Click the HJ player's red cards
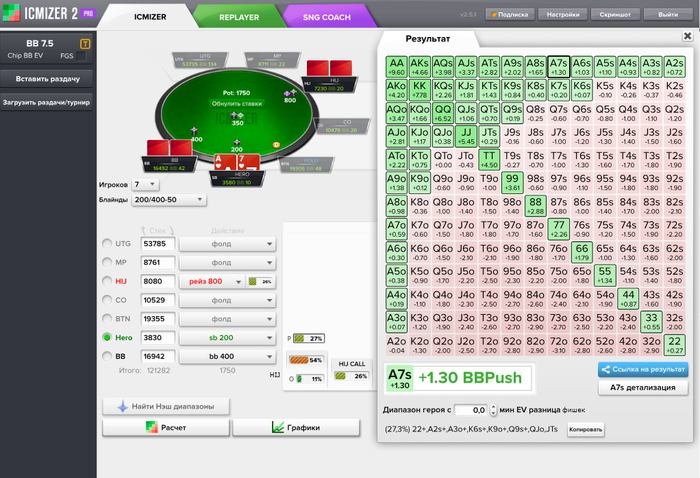The image size is (700, 478). pyautogui.click(x=329, y=68)
